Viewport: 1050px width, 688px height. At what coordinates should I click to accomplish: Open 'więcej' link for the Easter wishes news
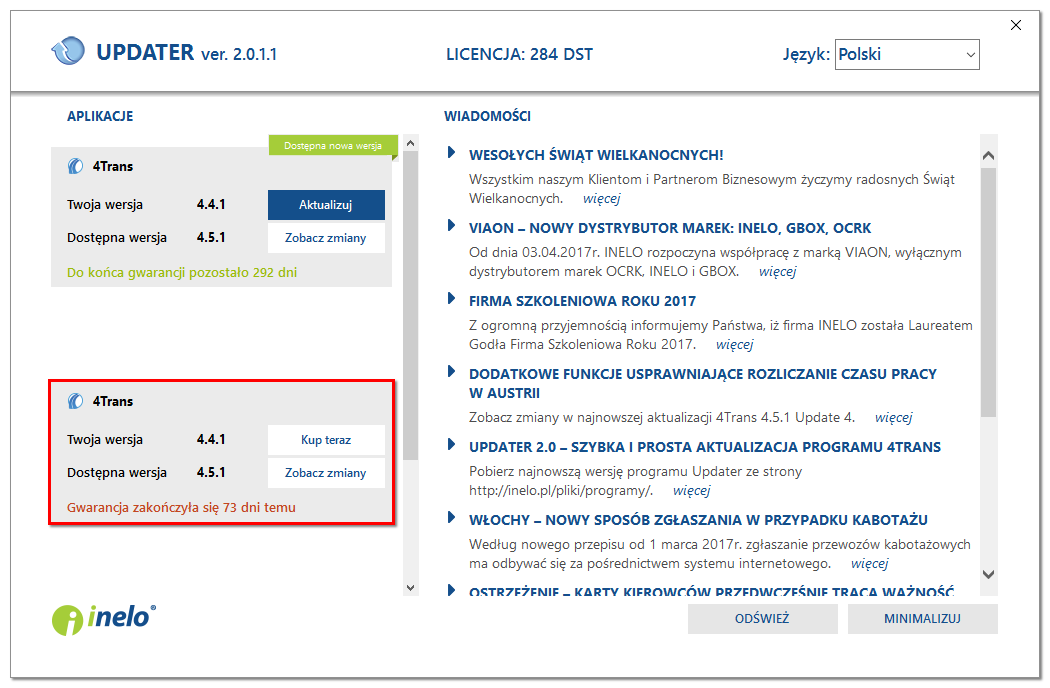coord(601,198)
